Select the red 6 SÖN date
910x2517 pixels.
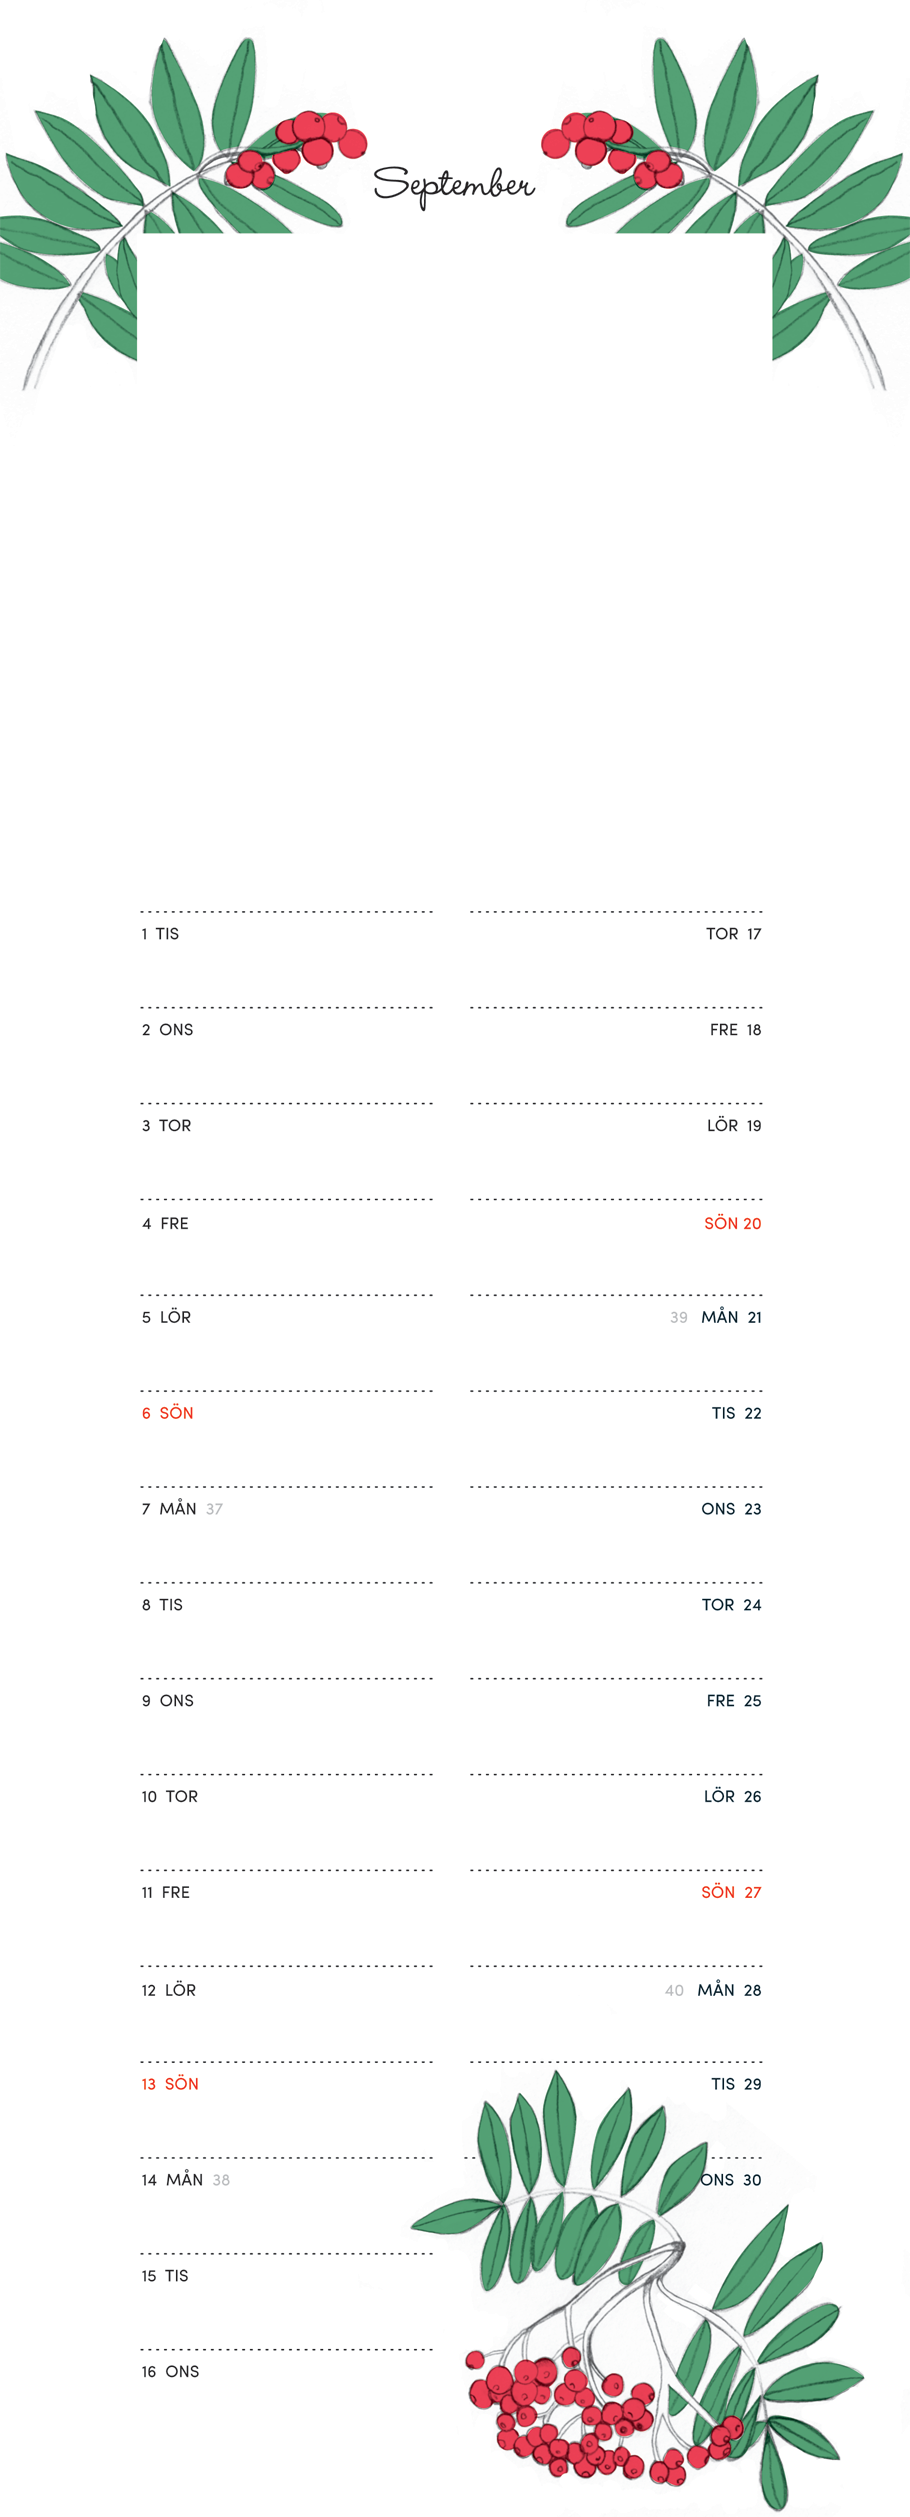[167, 1413]
